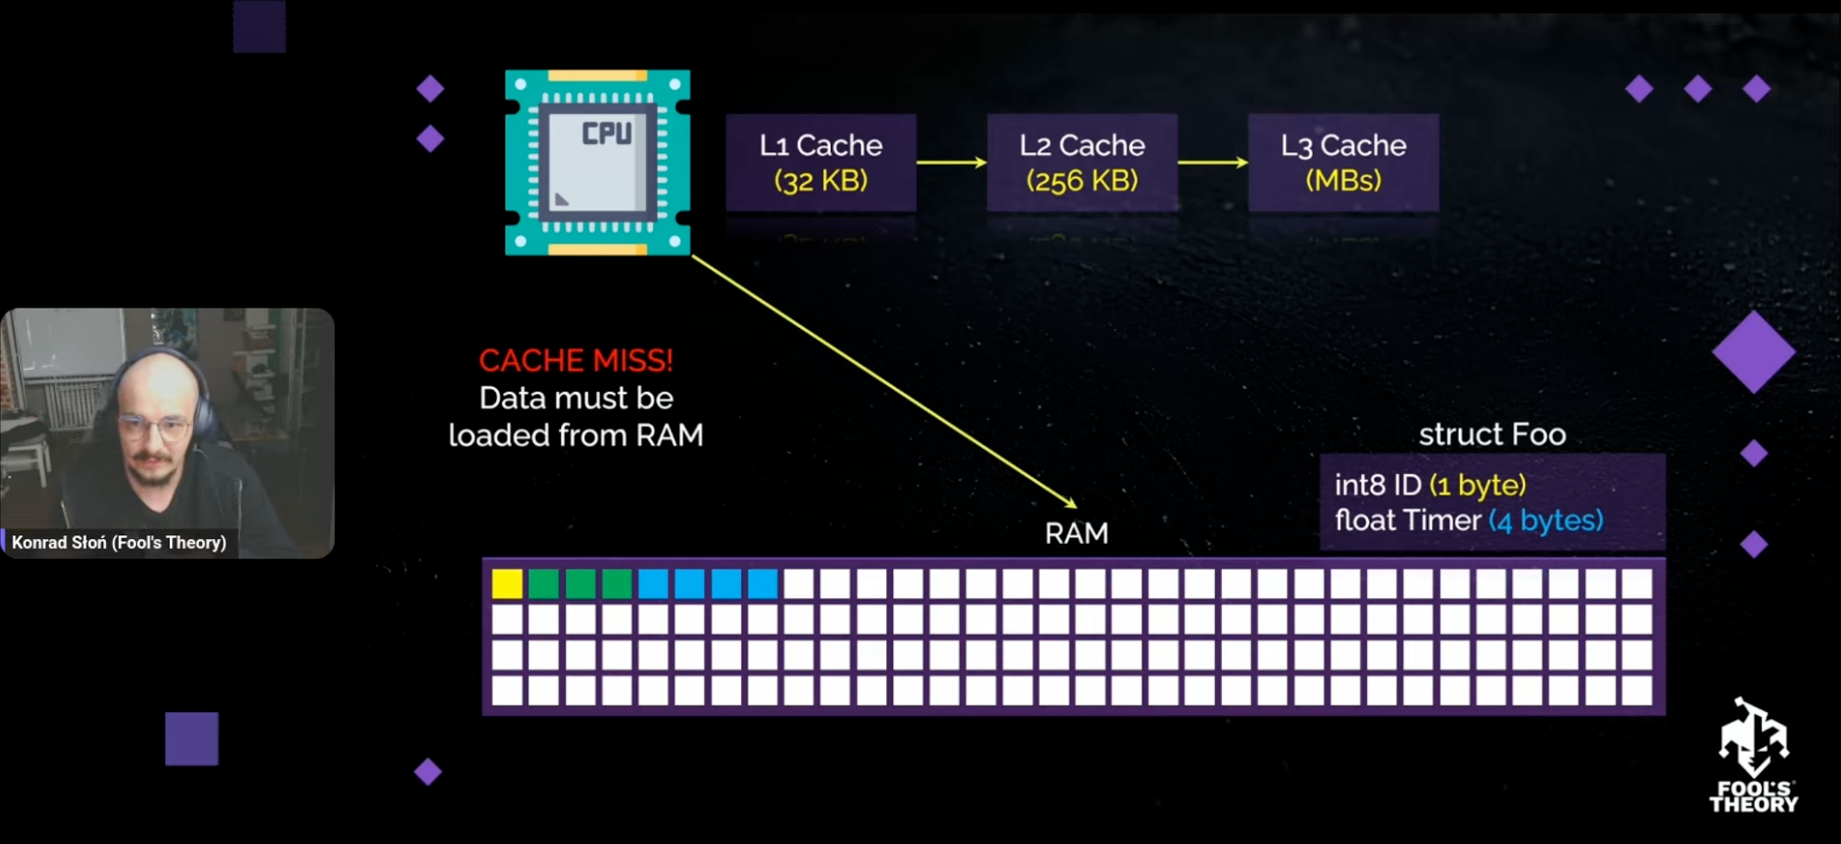Click the float Timer (4 bytes) line
The height and width of the screenshot is (844, 1841).
(x=1468, y=520)
